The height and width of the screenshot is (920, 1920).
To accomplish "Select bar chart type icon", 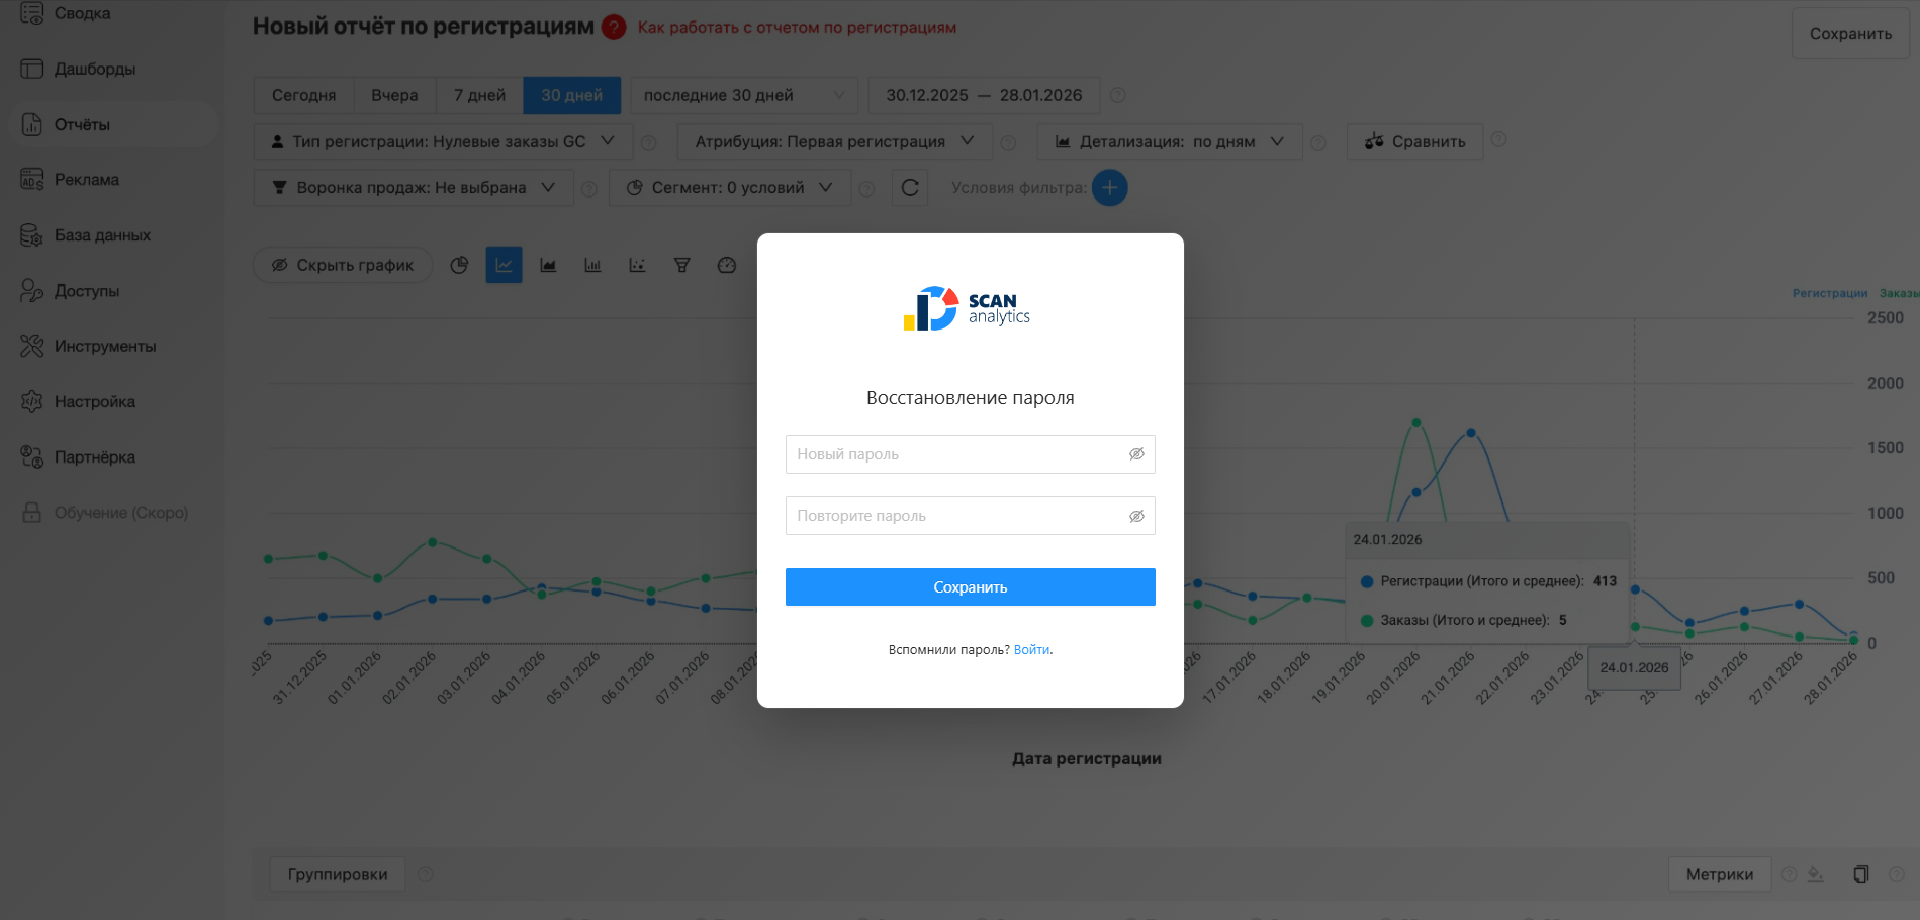I will [x=593, y=265].
